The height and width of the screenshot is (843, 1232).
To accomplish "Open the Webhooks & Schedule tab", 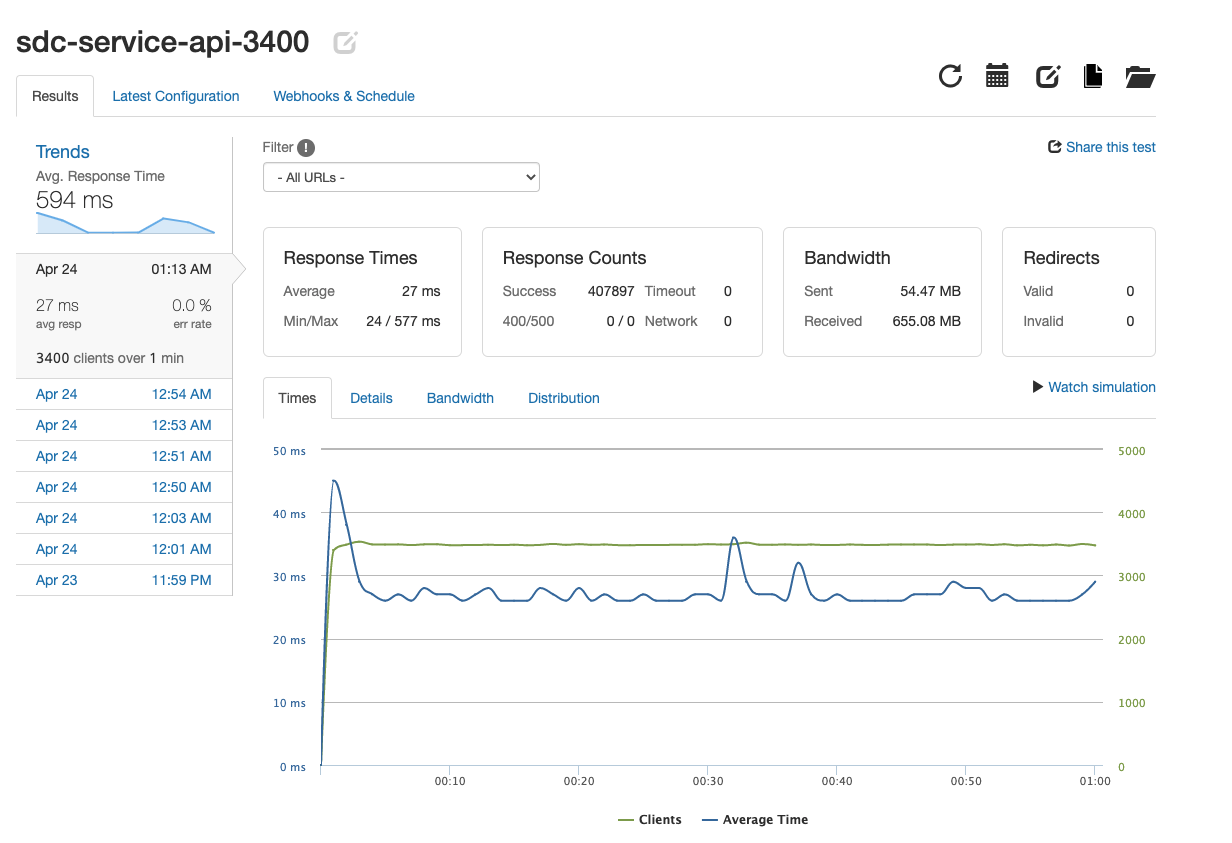I will [344, 96].
